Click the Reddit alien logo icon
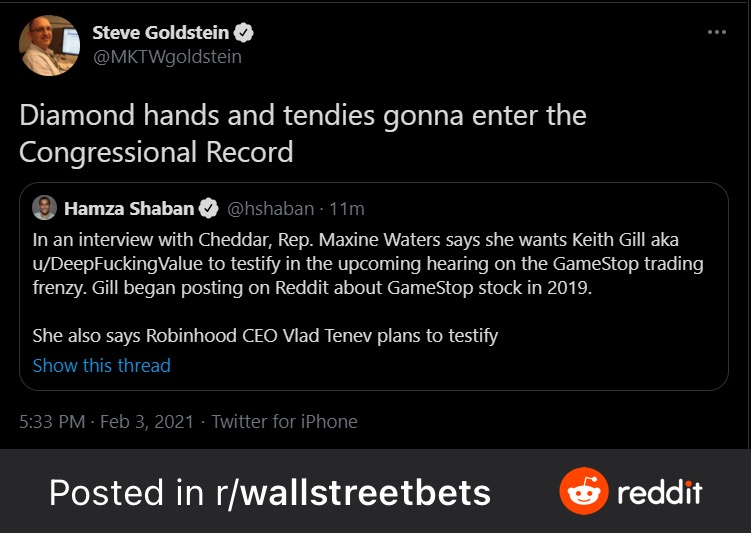Image resolution: width=751 pixels, height=533 pixels. (583, 492)
